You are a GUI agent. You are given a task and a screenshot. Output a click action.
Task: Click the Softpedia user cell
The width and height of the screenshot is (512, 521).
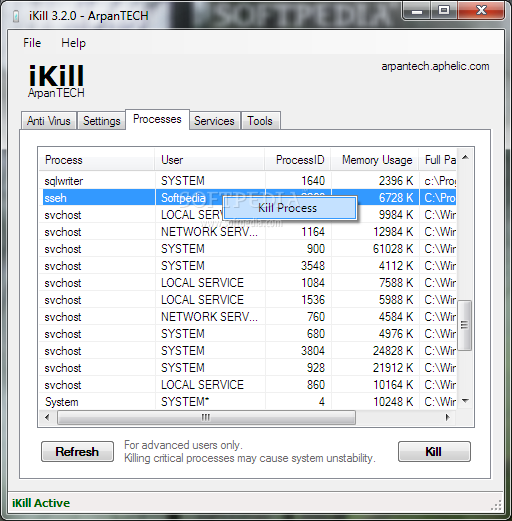click(x=183, y=198)
